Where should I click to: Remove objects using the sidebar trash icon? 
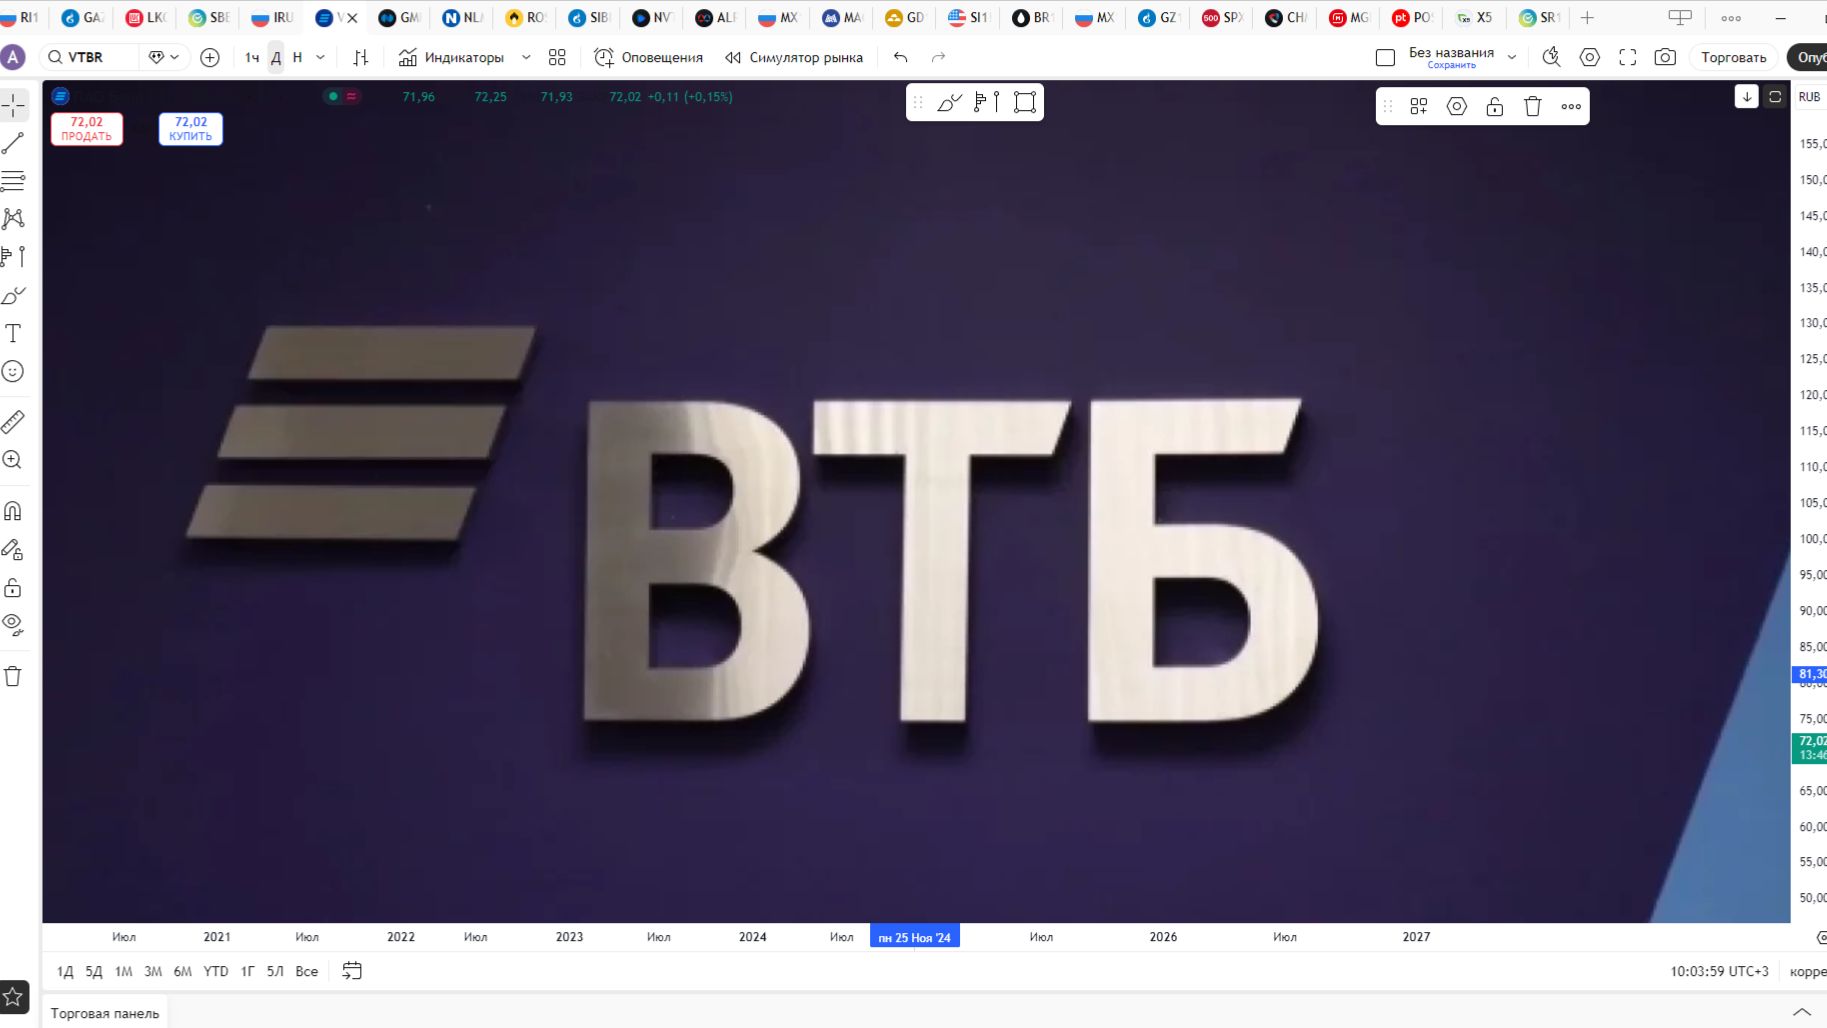13,676
